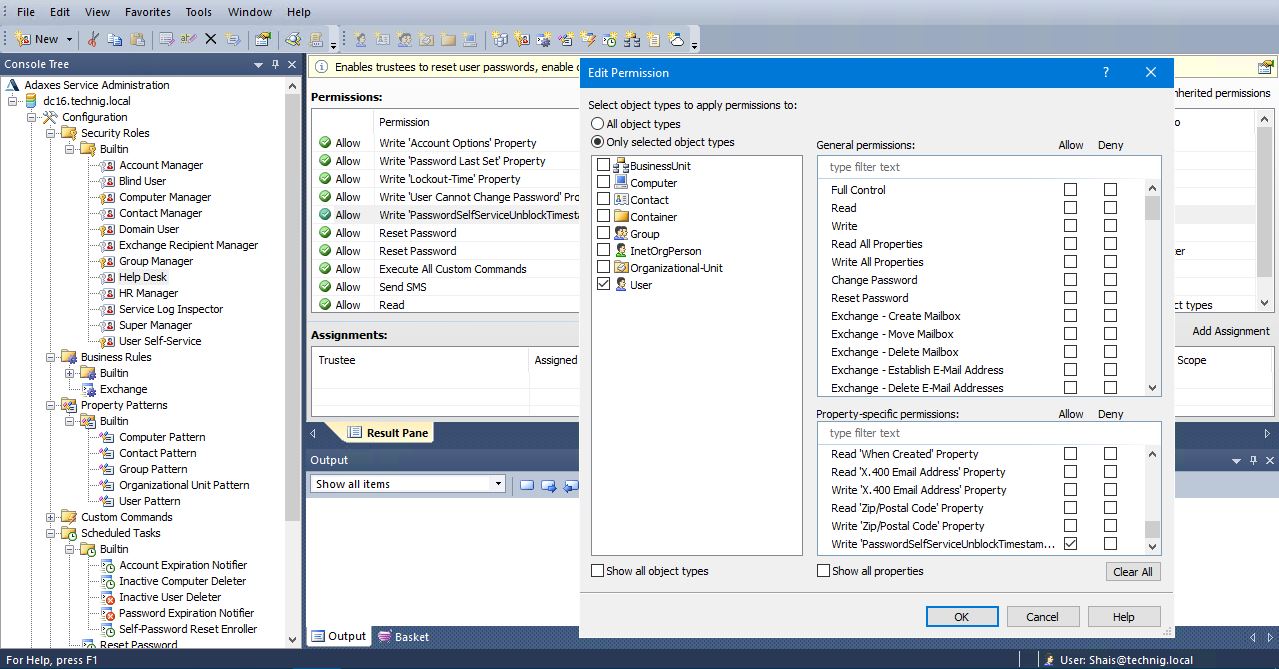Viewport: 1279px width, 669px height.
Task: Click the create user toolbar icon
Action: 359,40
